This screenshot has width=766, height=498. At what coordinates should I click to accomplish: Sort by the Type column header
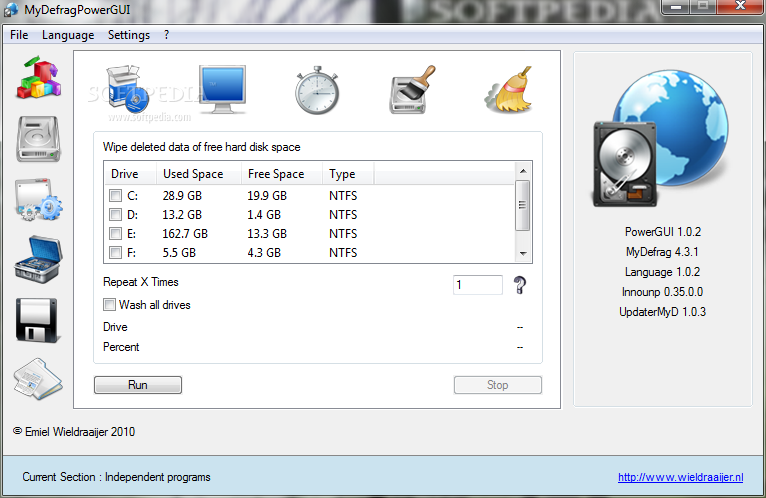click(x=348, y=173)
